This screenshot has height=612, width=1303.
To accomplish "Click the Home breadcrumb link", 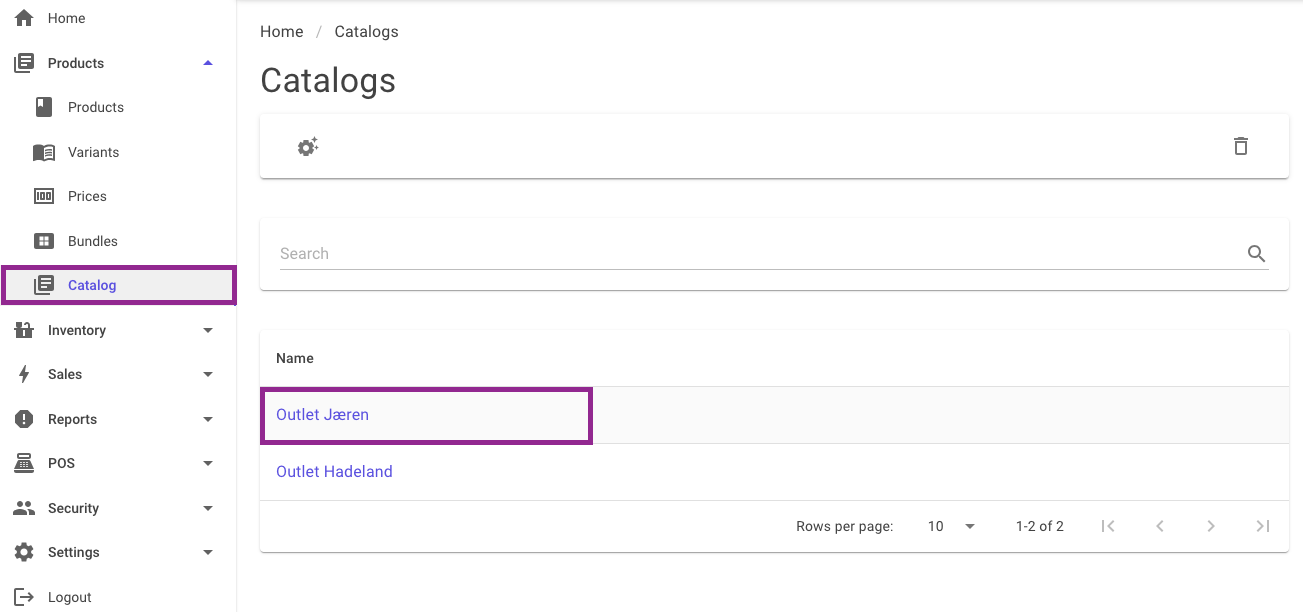I will pyautogui.click(x=281, y=32).
